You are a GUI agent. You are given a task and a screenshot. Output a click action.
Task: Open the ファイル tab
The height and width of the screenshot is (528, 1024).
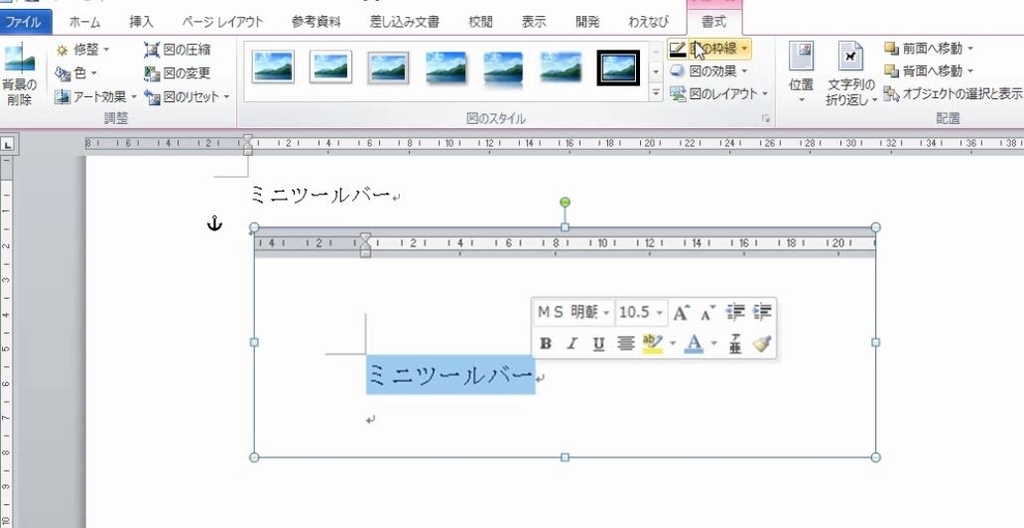point(25,22)
